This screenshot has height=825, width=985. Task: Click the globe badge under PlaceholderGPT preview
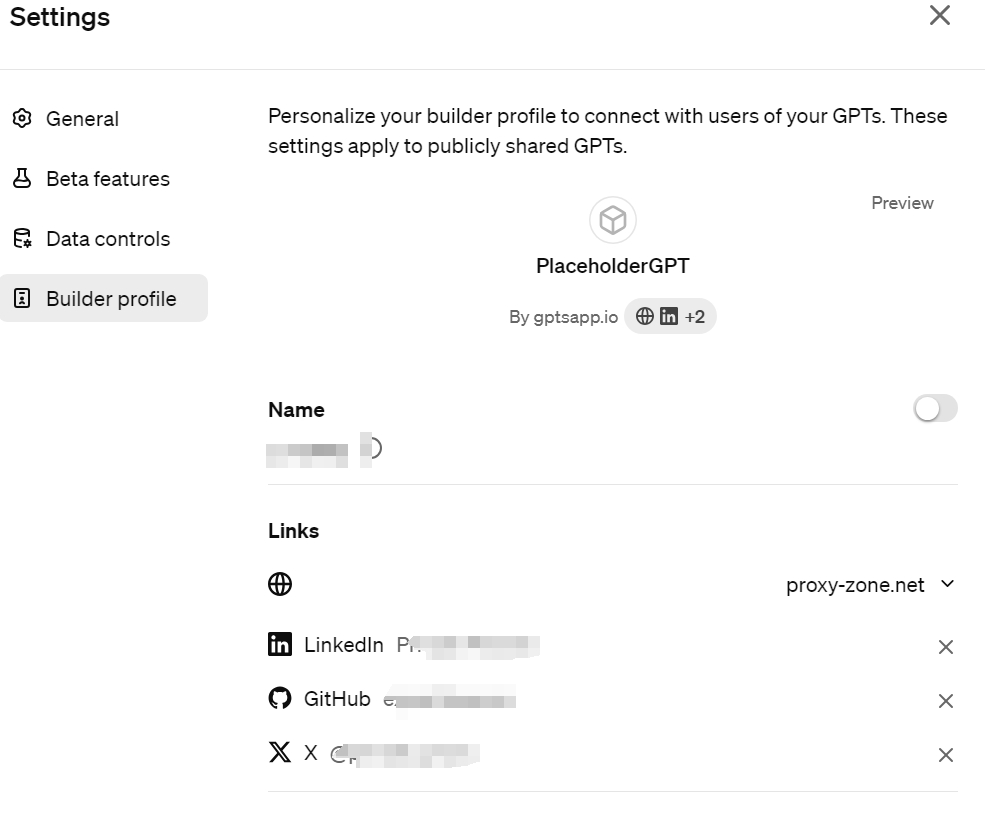coord(645,316)
